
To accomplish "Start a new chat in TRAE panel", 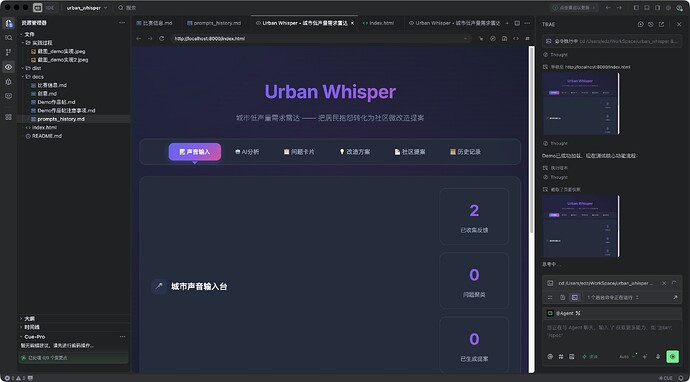I will pos(640,25).
